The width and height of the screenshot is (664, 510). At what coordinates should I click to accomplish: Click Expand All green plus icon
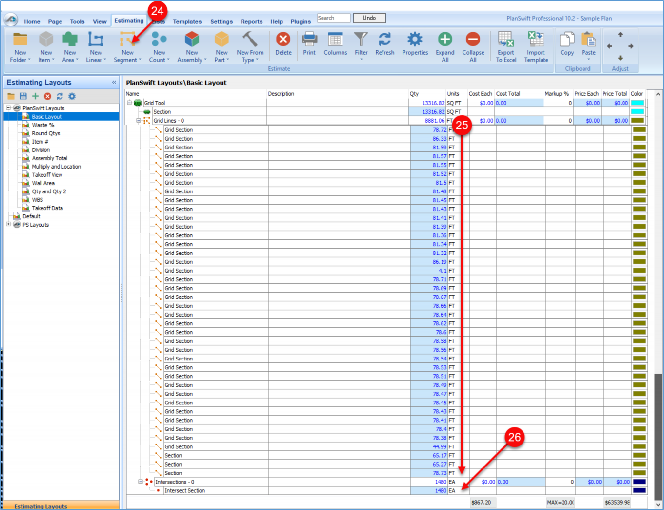(445, 39)
